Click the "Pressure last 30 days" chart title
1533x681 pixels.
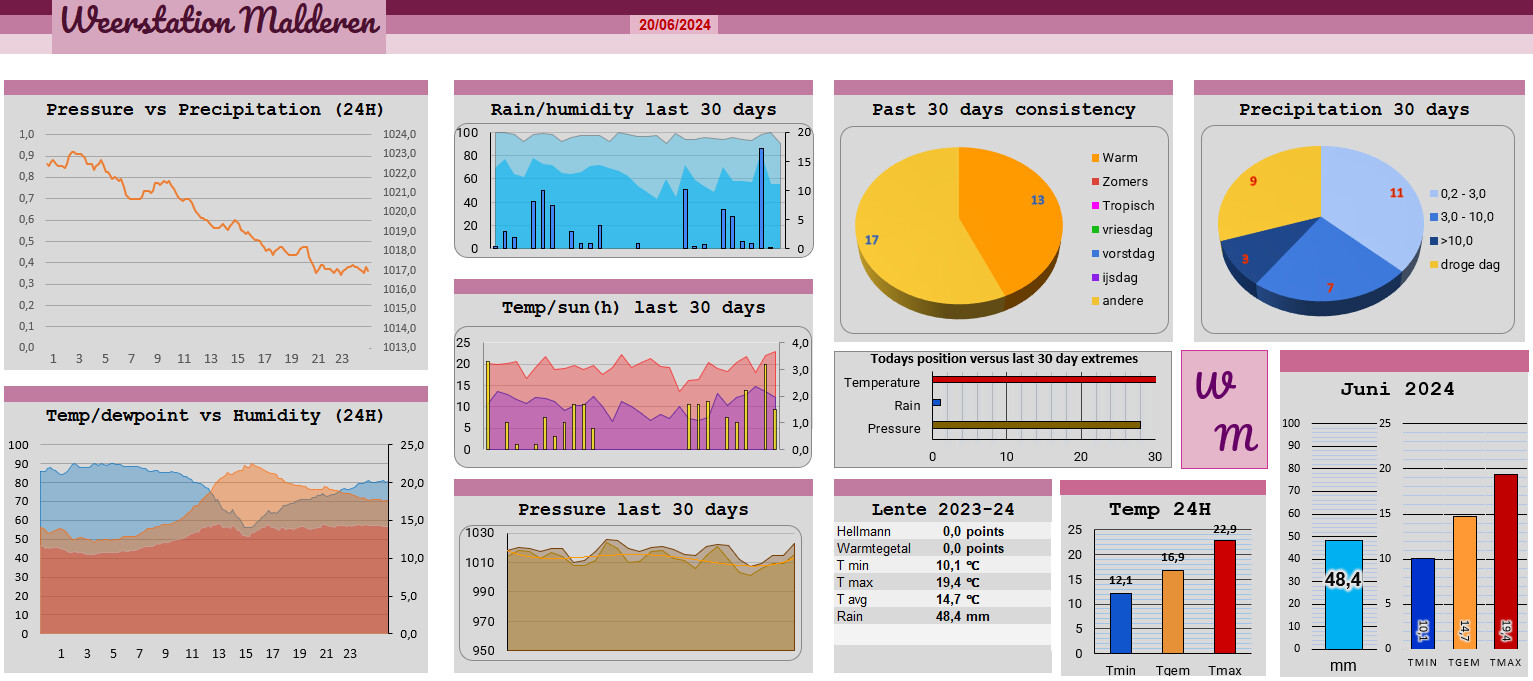[x=633, y=510]
